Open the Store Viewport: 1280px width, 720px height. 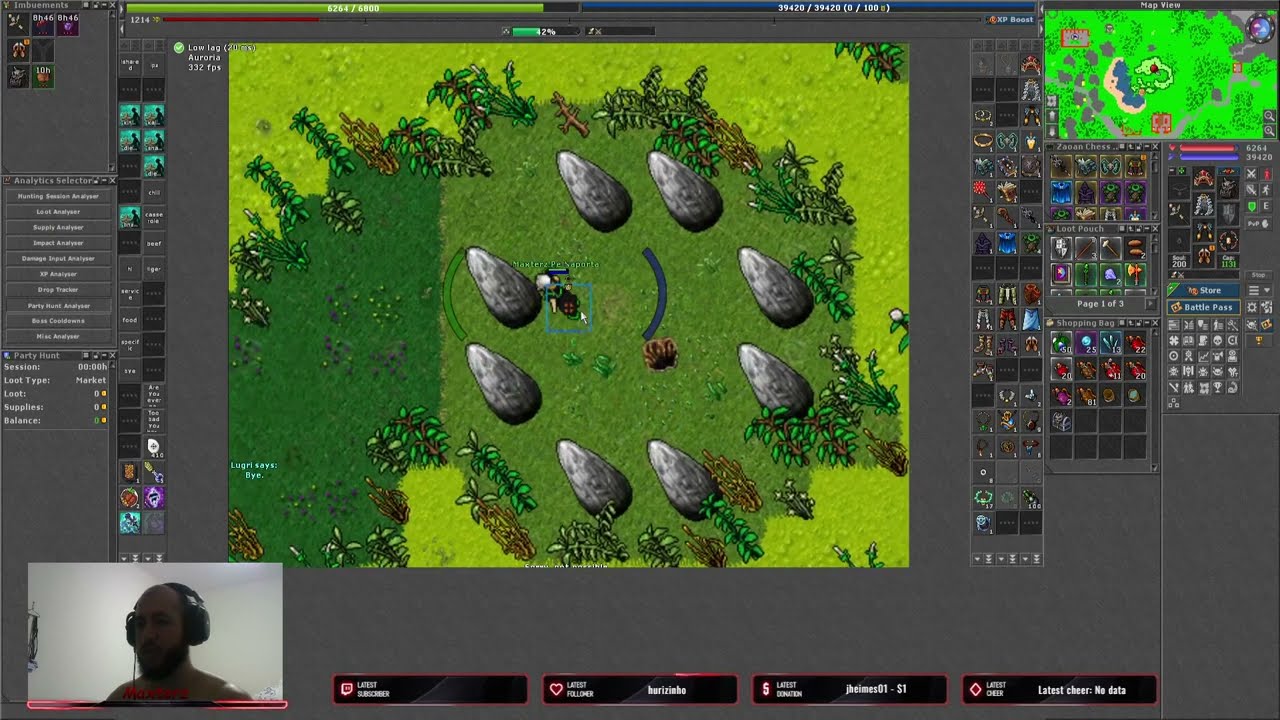click(1204, 290)
